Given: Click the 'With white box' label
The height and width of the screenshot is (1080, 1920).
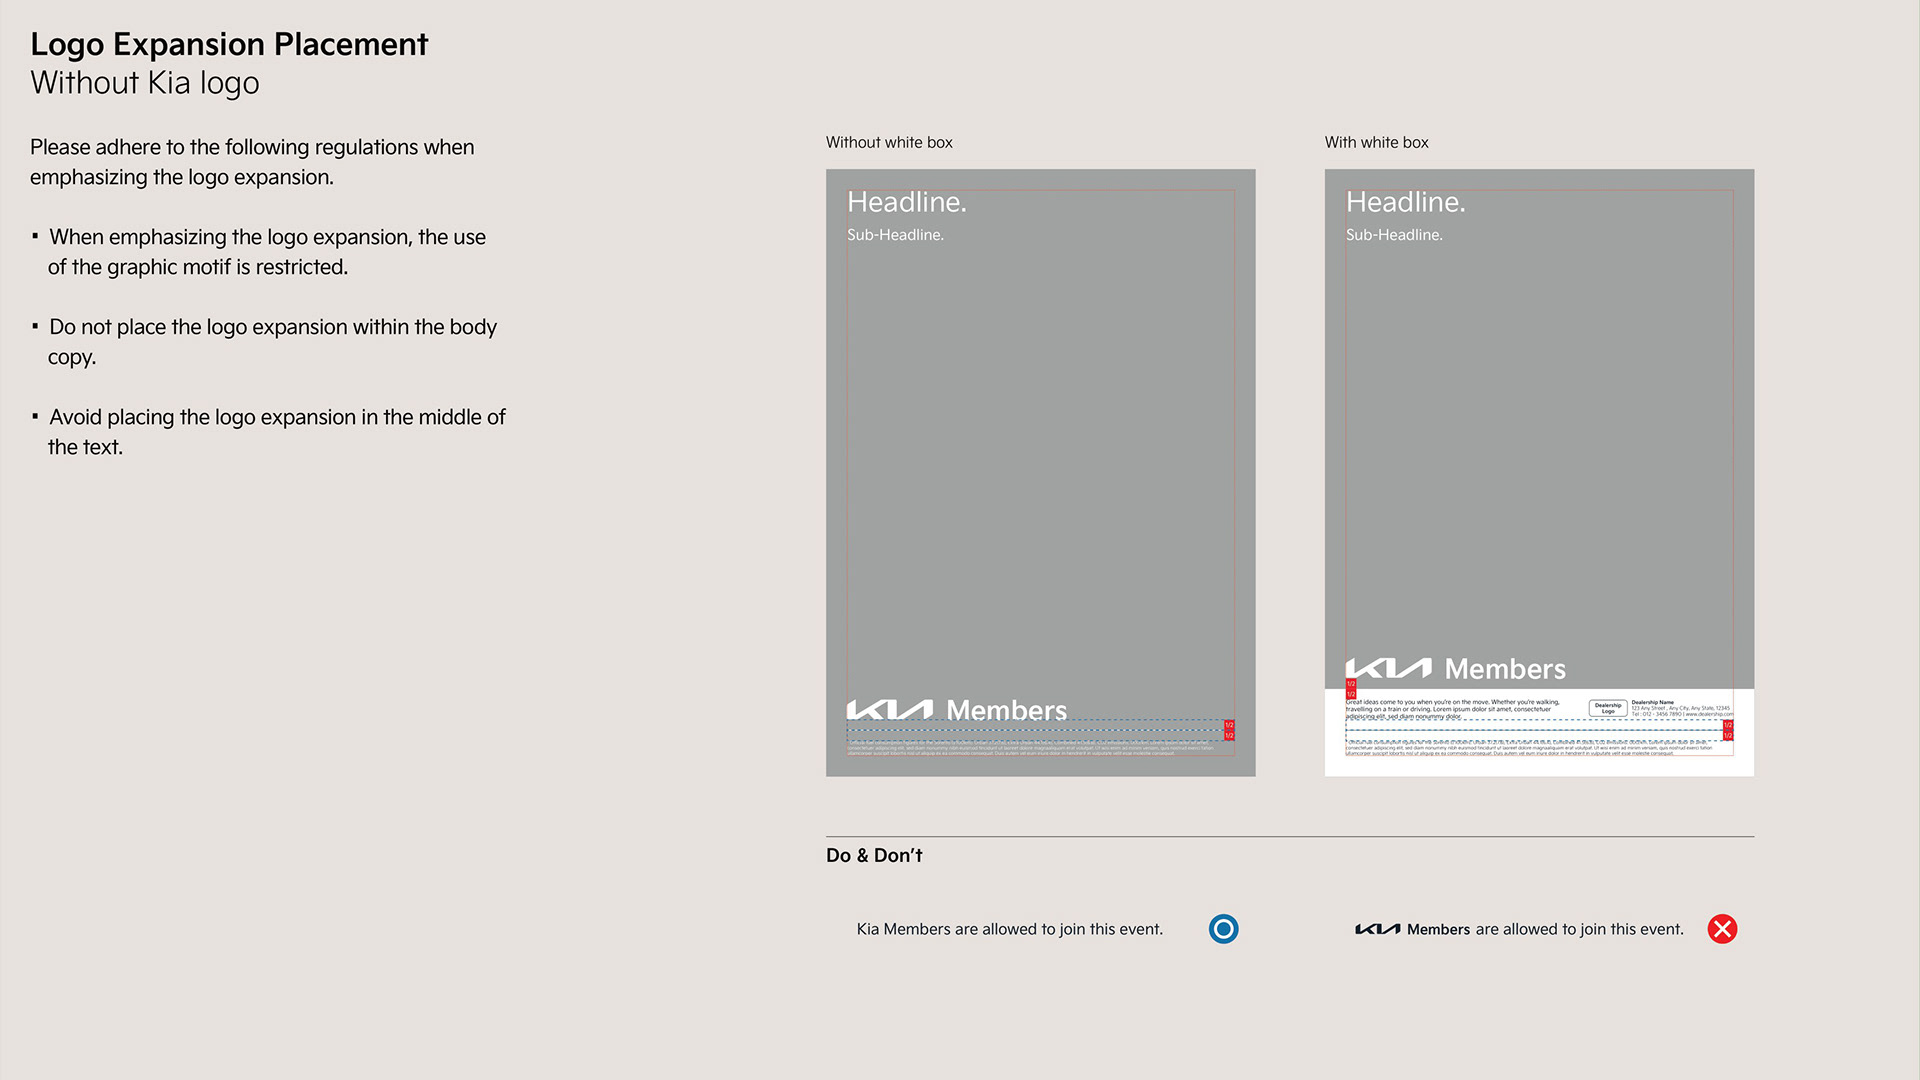Looking at the screenshot, I should tap(1376, 142).
